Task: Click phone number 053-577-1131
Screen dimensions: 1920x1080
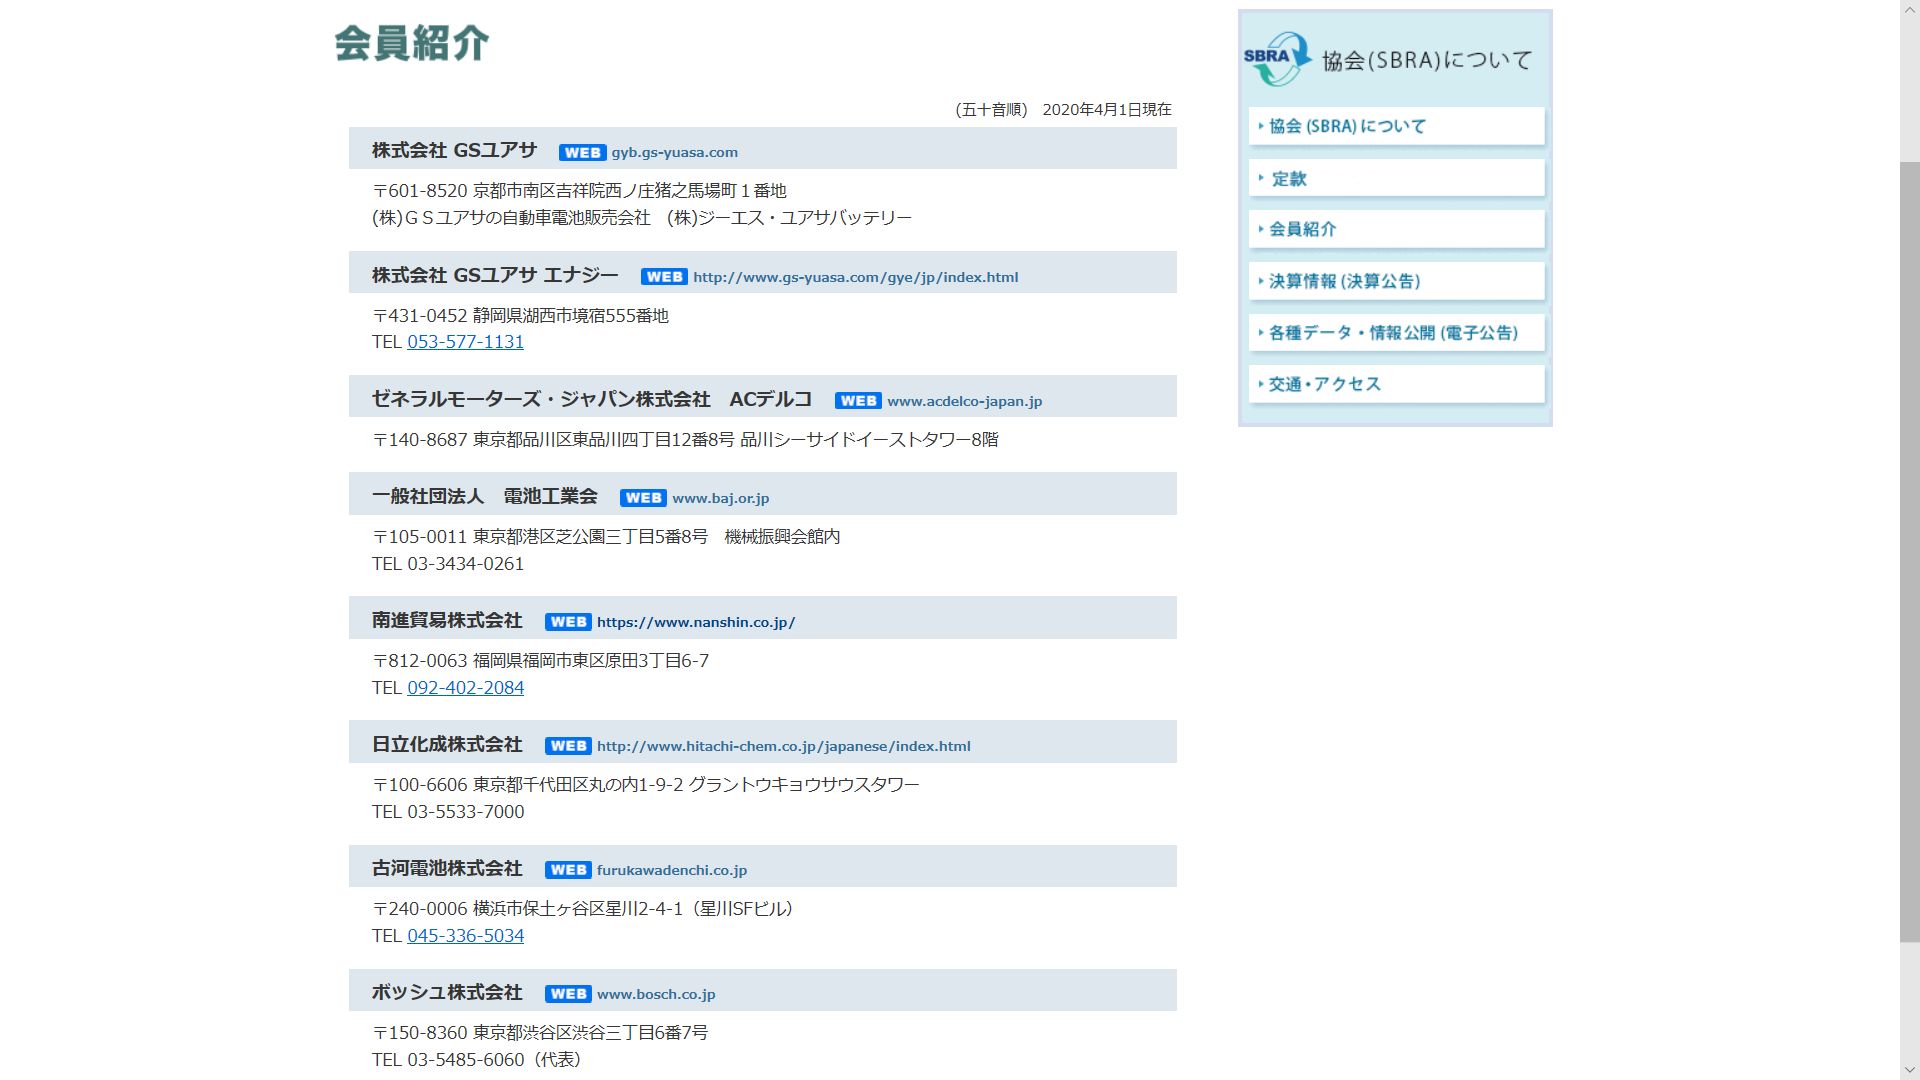Action: [466, 342]
